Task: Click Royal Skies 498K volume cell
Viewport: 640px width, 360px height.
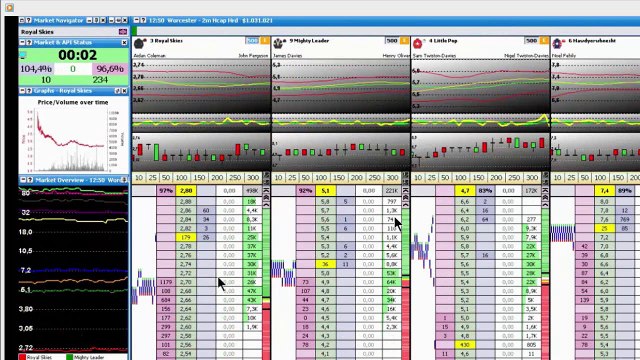Action: point(252,191)
